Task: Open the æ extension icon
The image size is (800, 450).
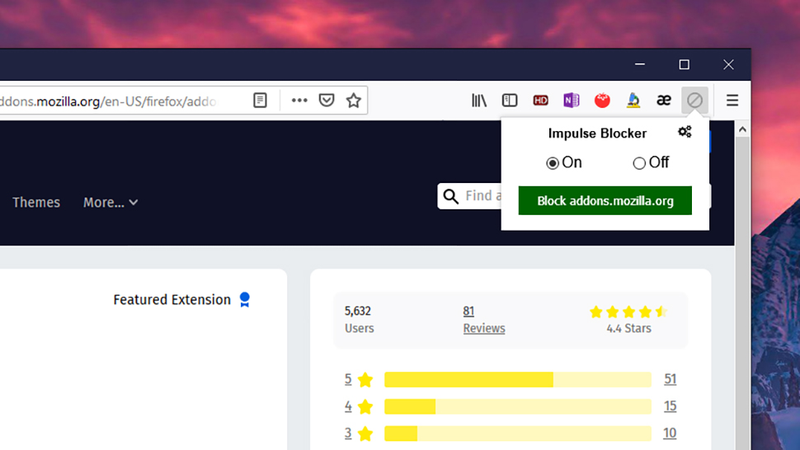Action: coord(663,101)
